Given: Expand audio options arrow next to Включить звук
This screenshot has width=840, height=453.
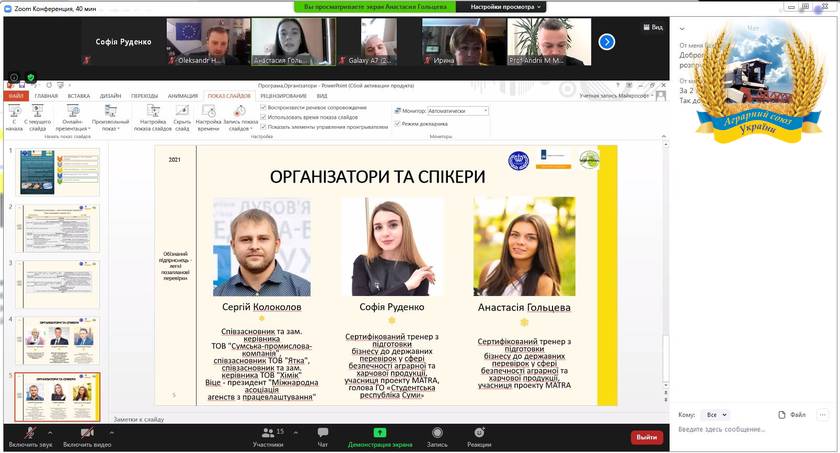Looking at the screenshot, I should 50,432.
